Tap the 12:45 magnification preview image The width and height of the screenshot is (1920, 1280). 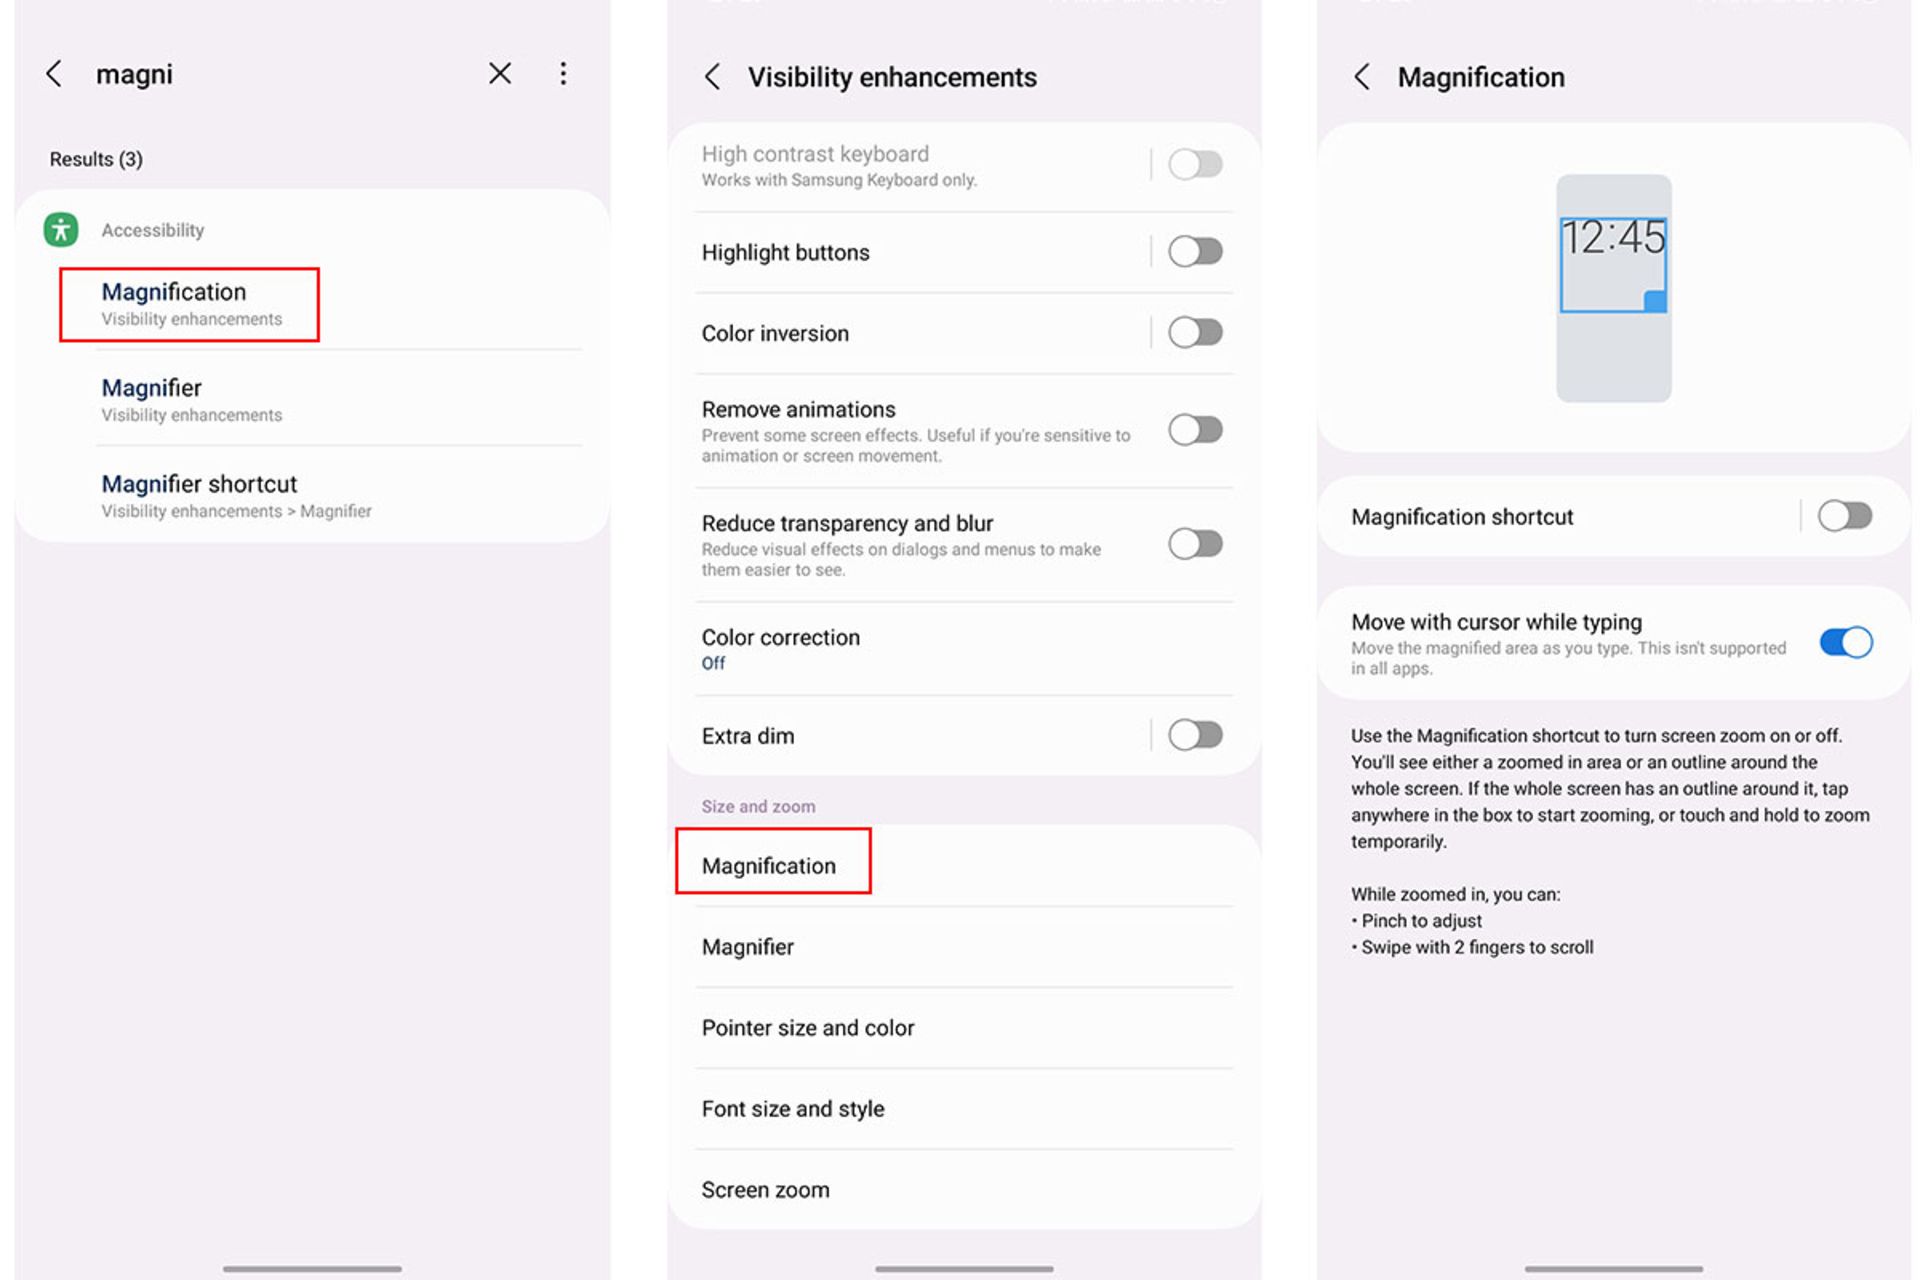click(x=1613, y=288)
